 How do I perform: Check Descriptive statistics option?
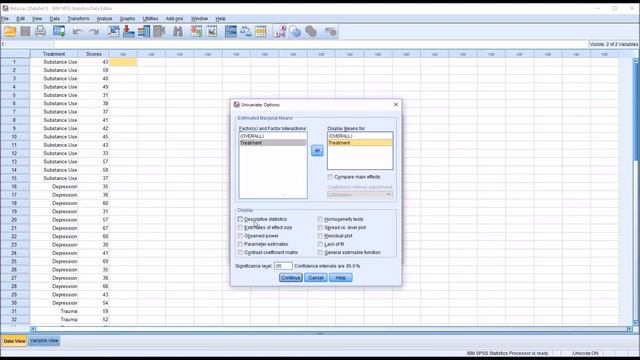[240, 219]
